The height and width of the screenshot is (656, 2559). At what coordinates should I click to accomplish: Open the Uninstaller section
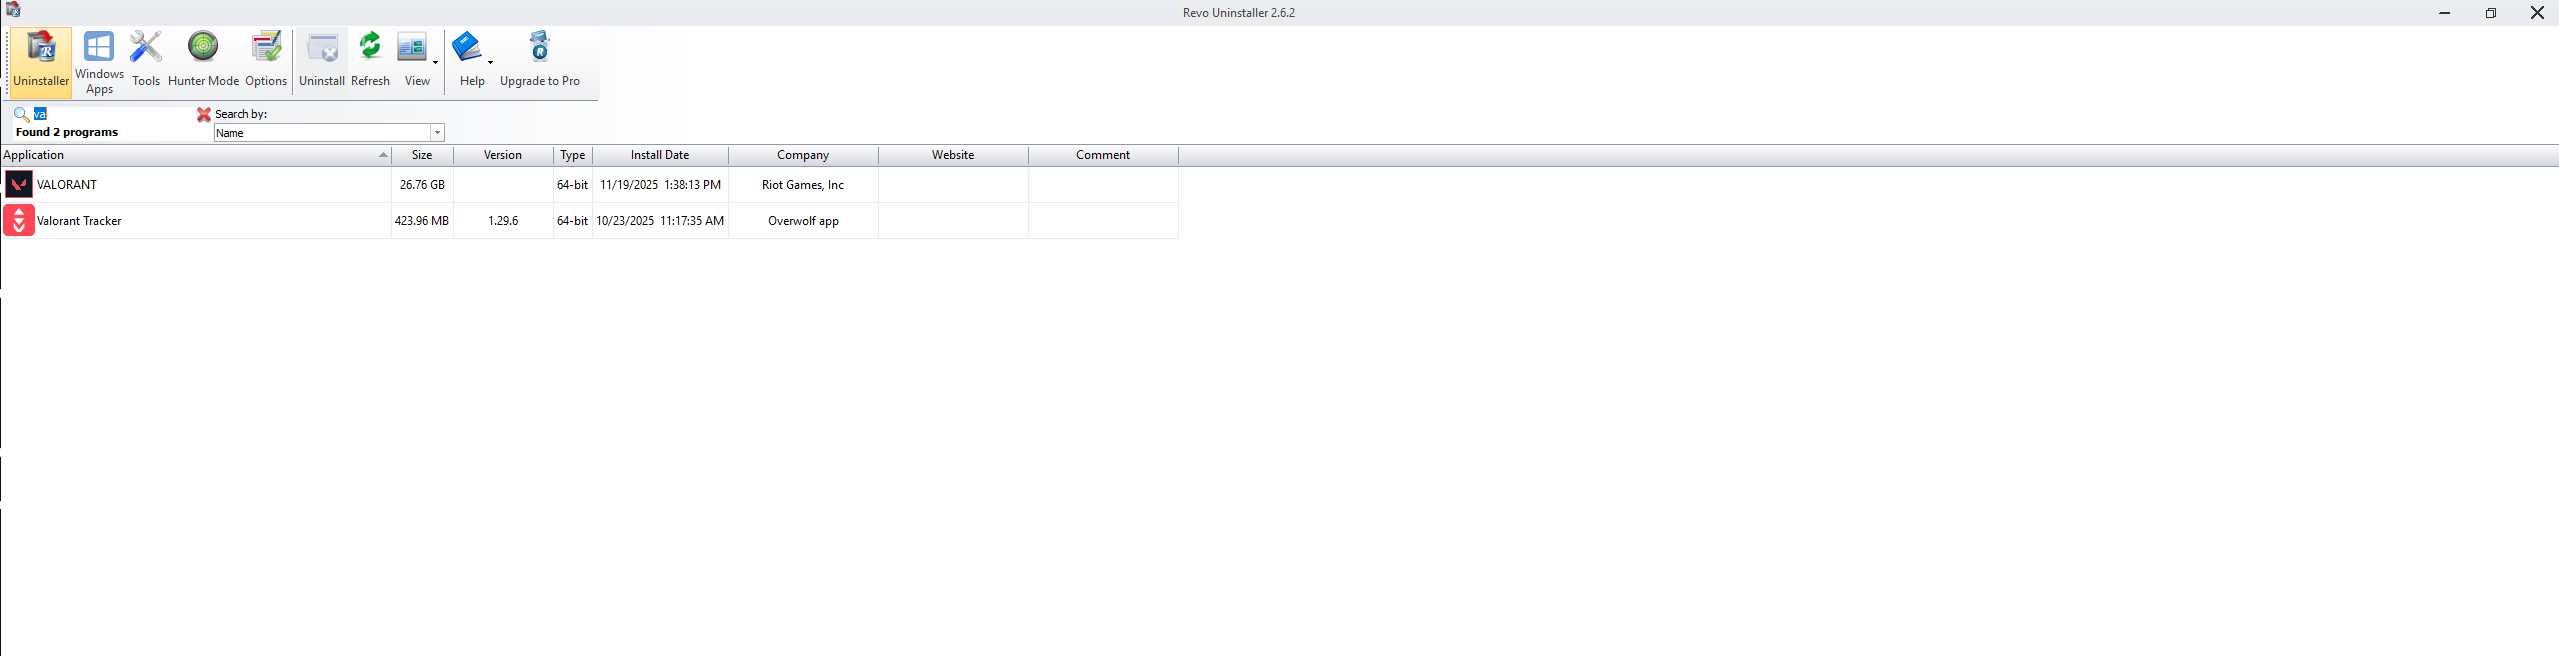coord(41,62)
